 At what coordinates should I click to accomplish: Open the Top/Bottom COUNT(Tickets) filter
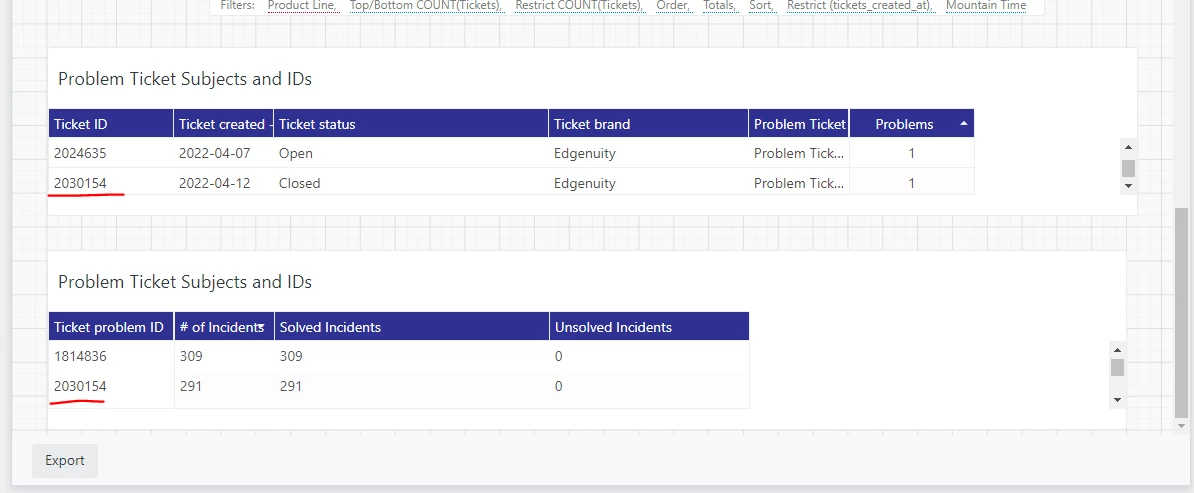click(x=426, y=5)
